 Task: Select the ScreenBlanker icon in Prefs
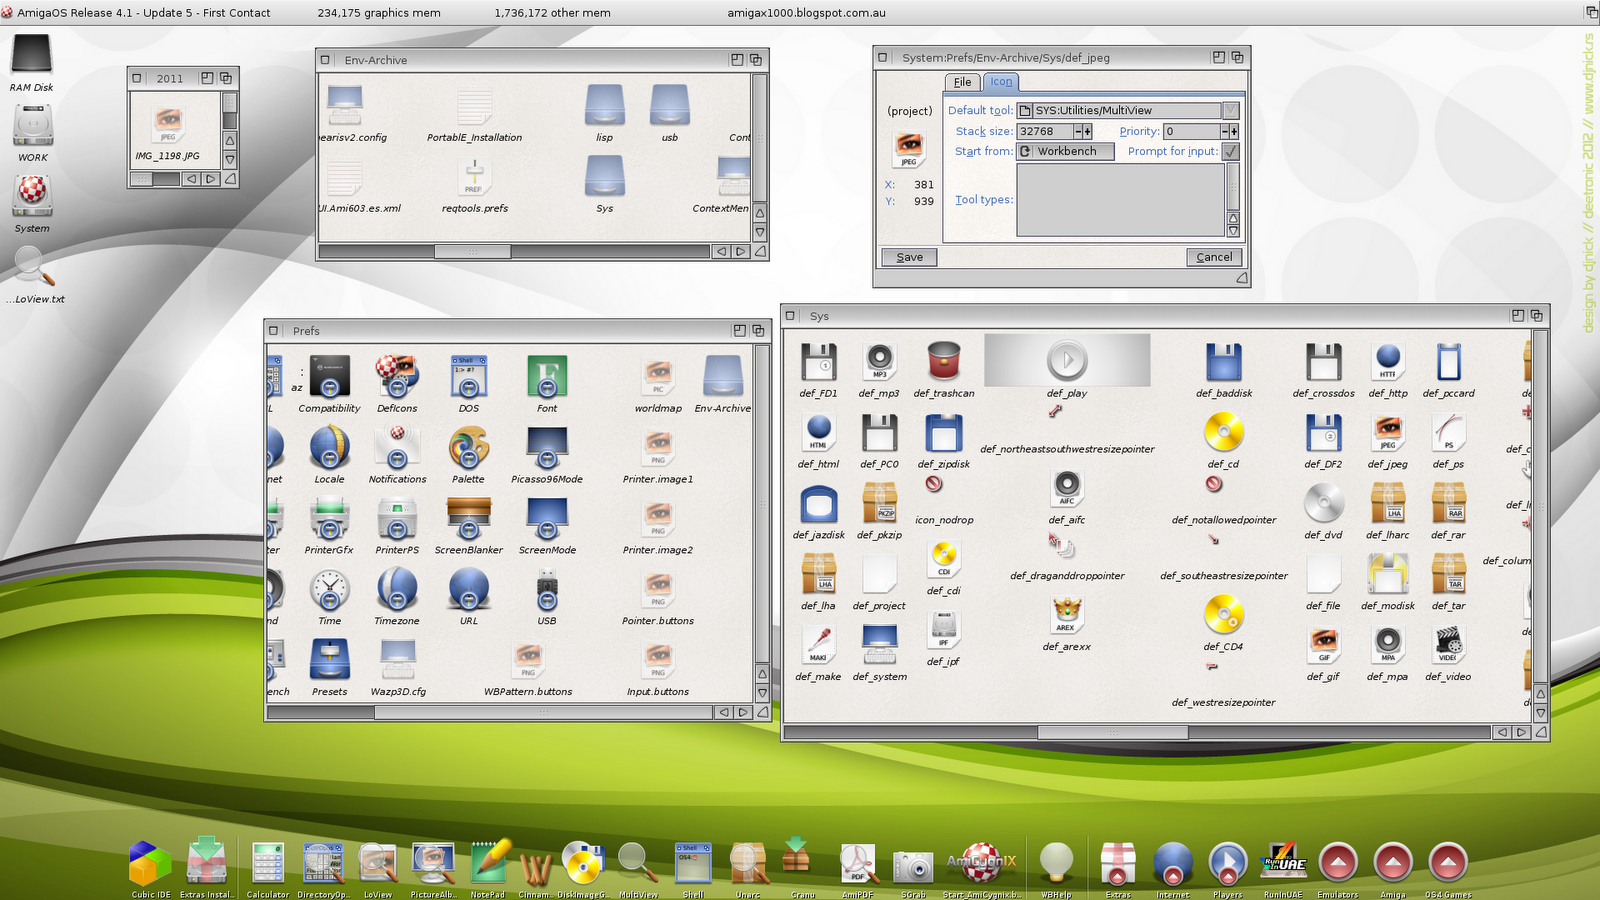(468, 519)
